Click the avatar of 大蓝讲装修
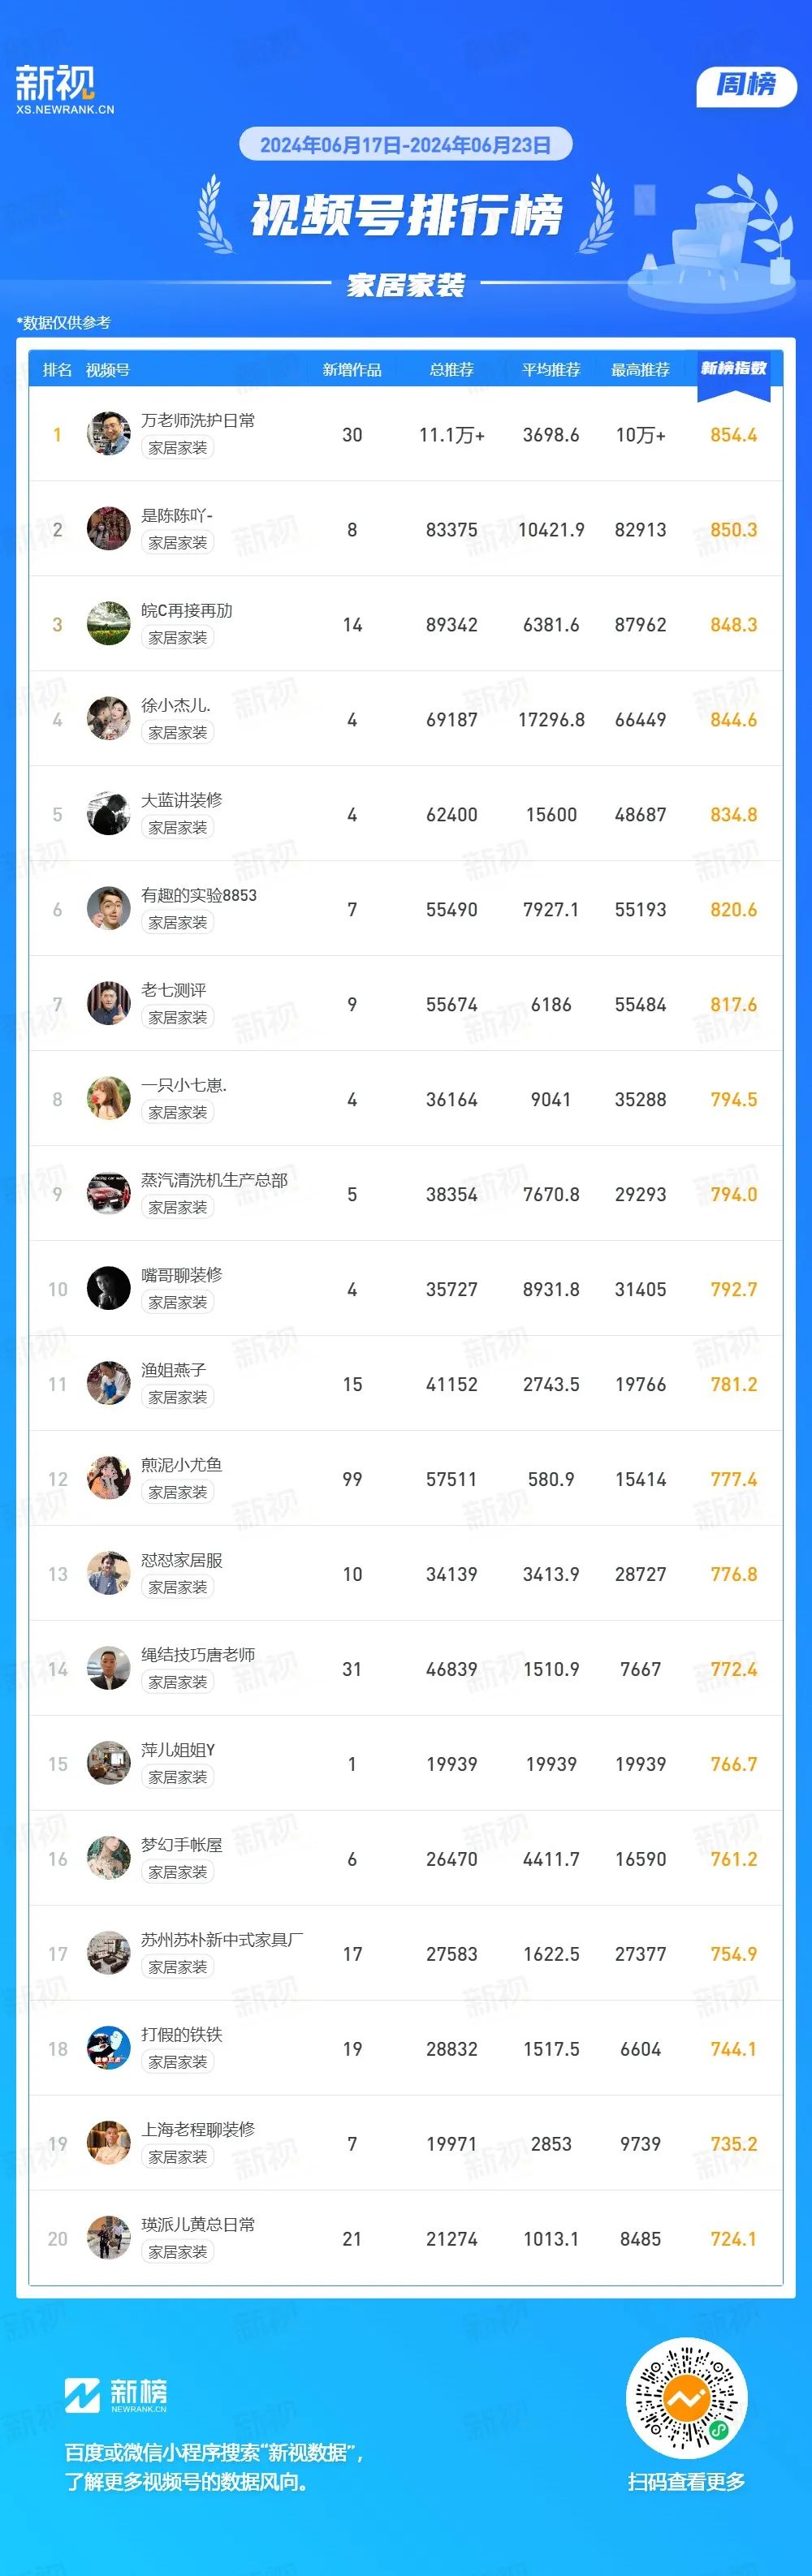The width and height of the screenshot is (812, 2576). (x=108, y=813)
